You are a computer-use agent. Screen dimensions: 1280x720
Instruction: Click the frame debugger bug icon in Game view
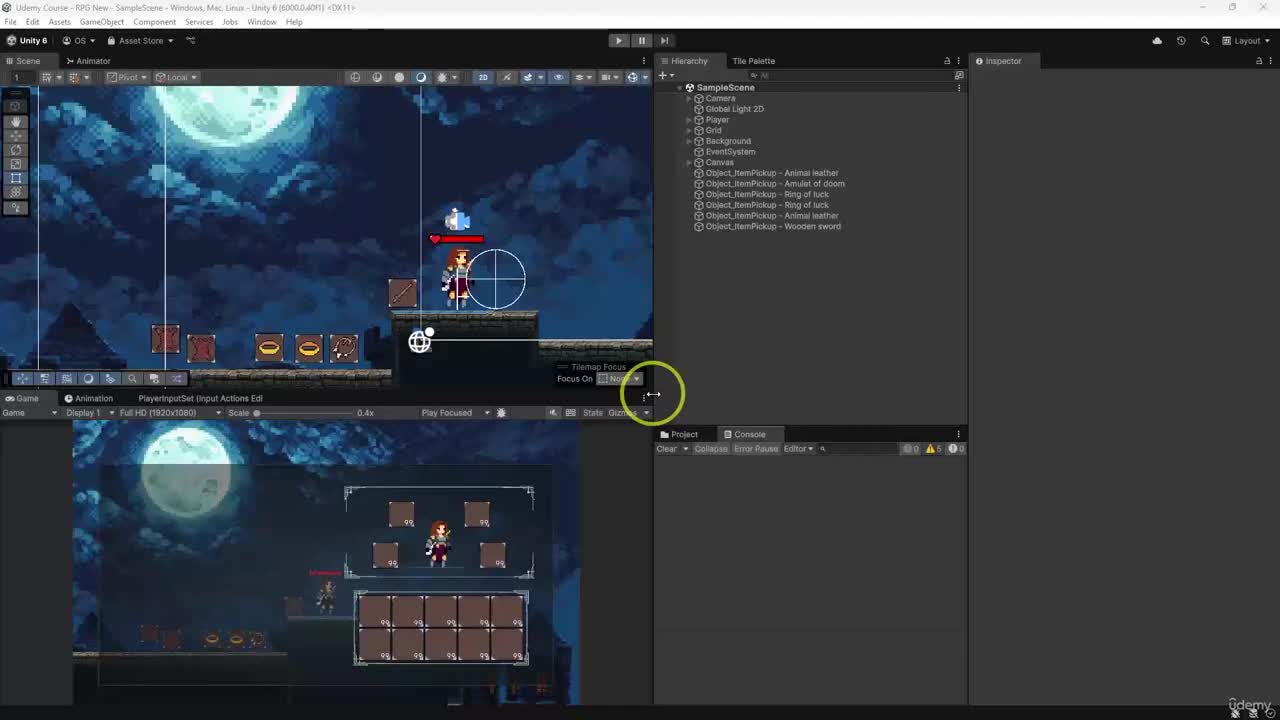(501, 413)
